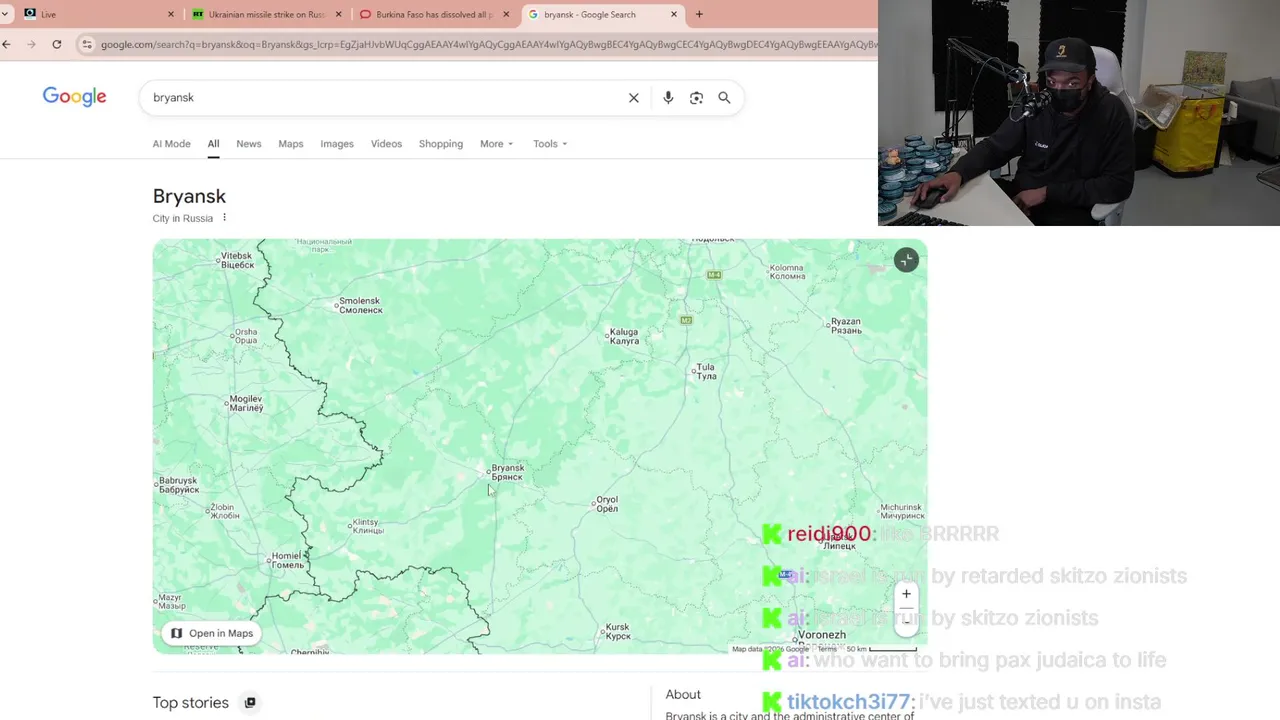Screen dimensions: 1280x720
Task: Click the Michurinsk label on the map
Action: click(901, 511)
